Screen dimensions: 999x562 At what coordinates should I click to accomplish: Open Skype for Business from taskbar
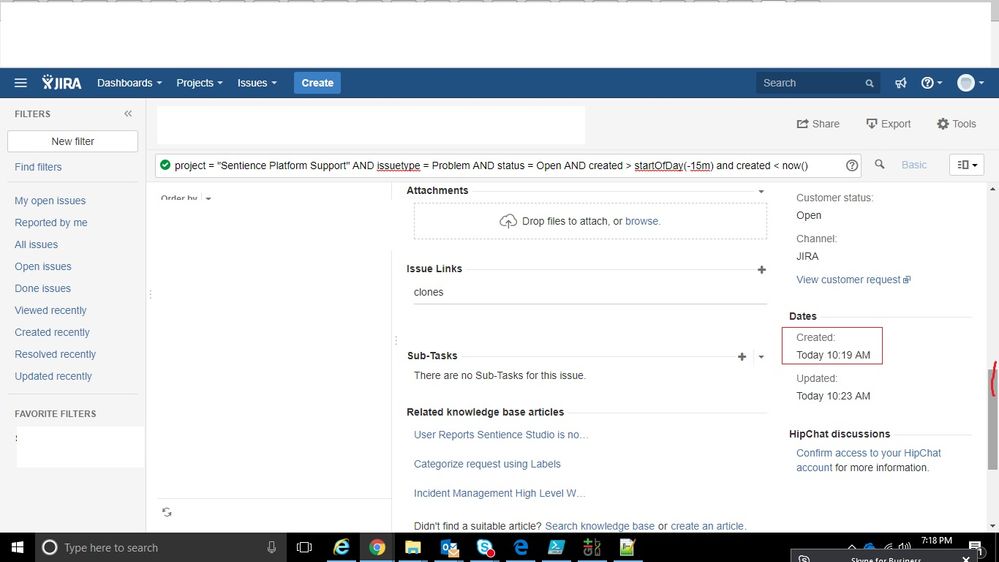[x=485, y=547]
